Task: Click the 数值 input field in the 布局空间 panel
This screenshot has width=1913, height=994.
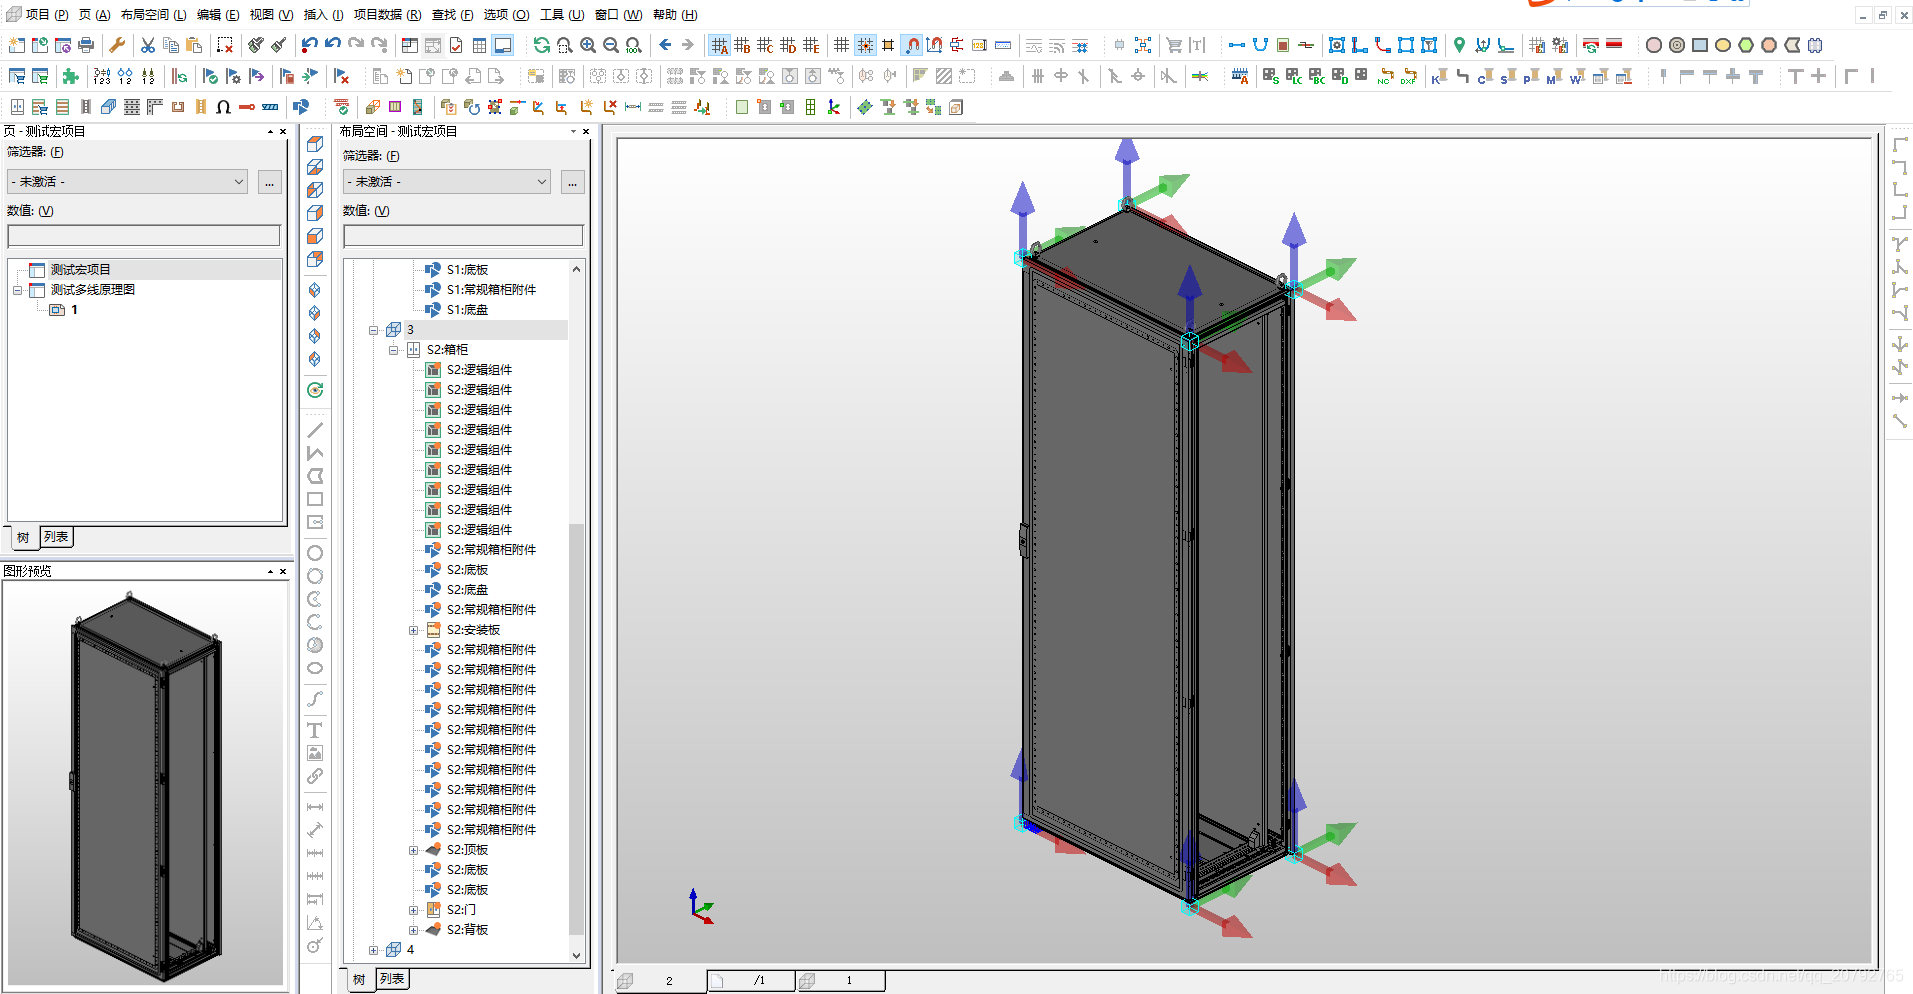Action: [462, 236]
